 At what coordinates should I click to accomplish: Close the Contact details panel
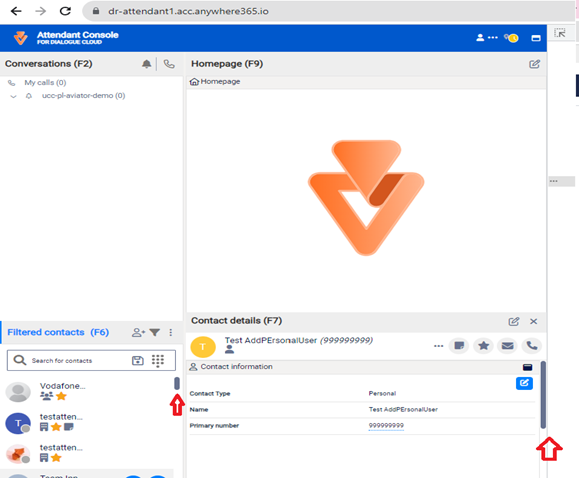click(x=534, y=321)
